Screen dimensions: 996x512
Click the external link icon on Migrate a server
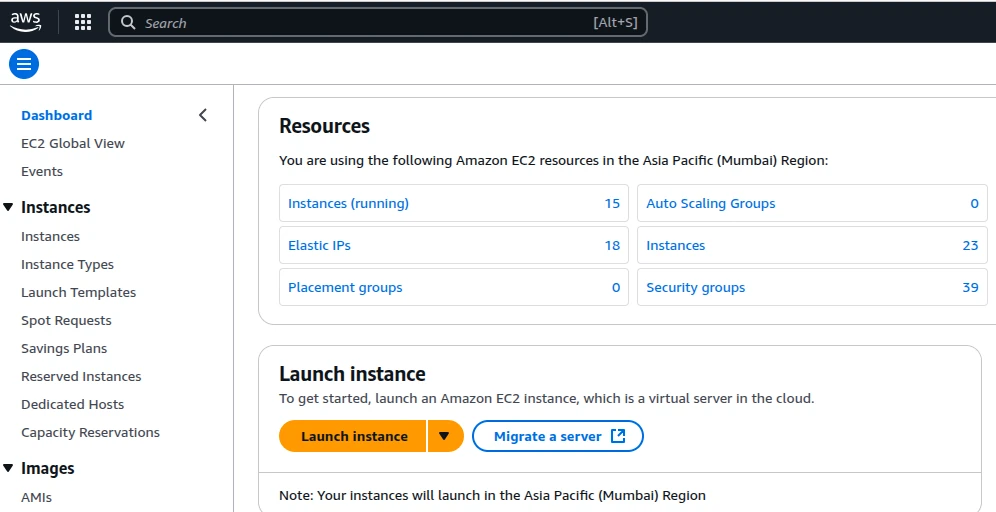[x=618, y=436]
